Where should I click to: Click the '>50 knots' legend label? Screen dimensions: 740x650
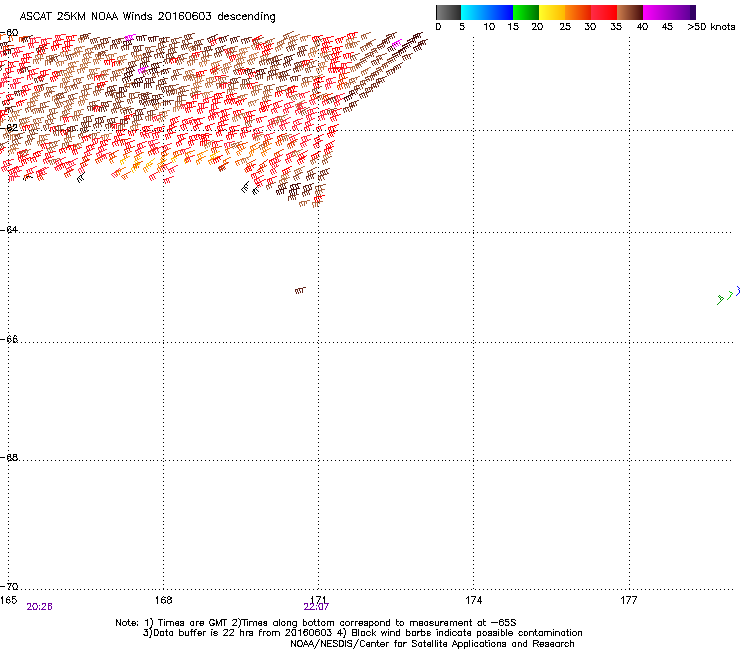[x=711, y=27]
